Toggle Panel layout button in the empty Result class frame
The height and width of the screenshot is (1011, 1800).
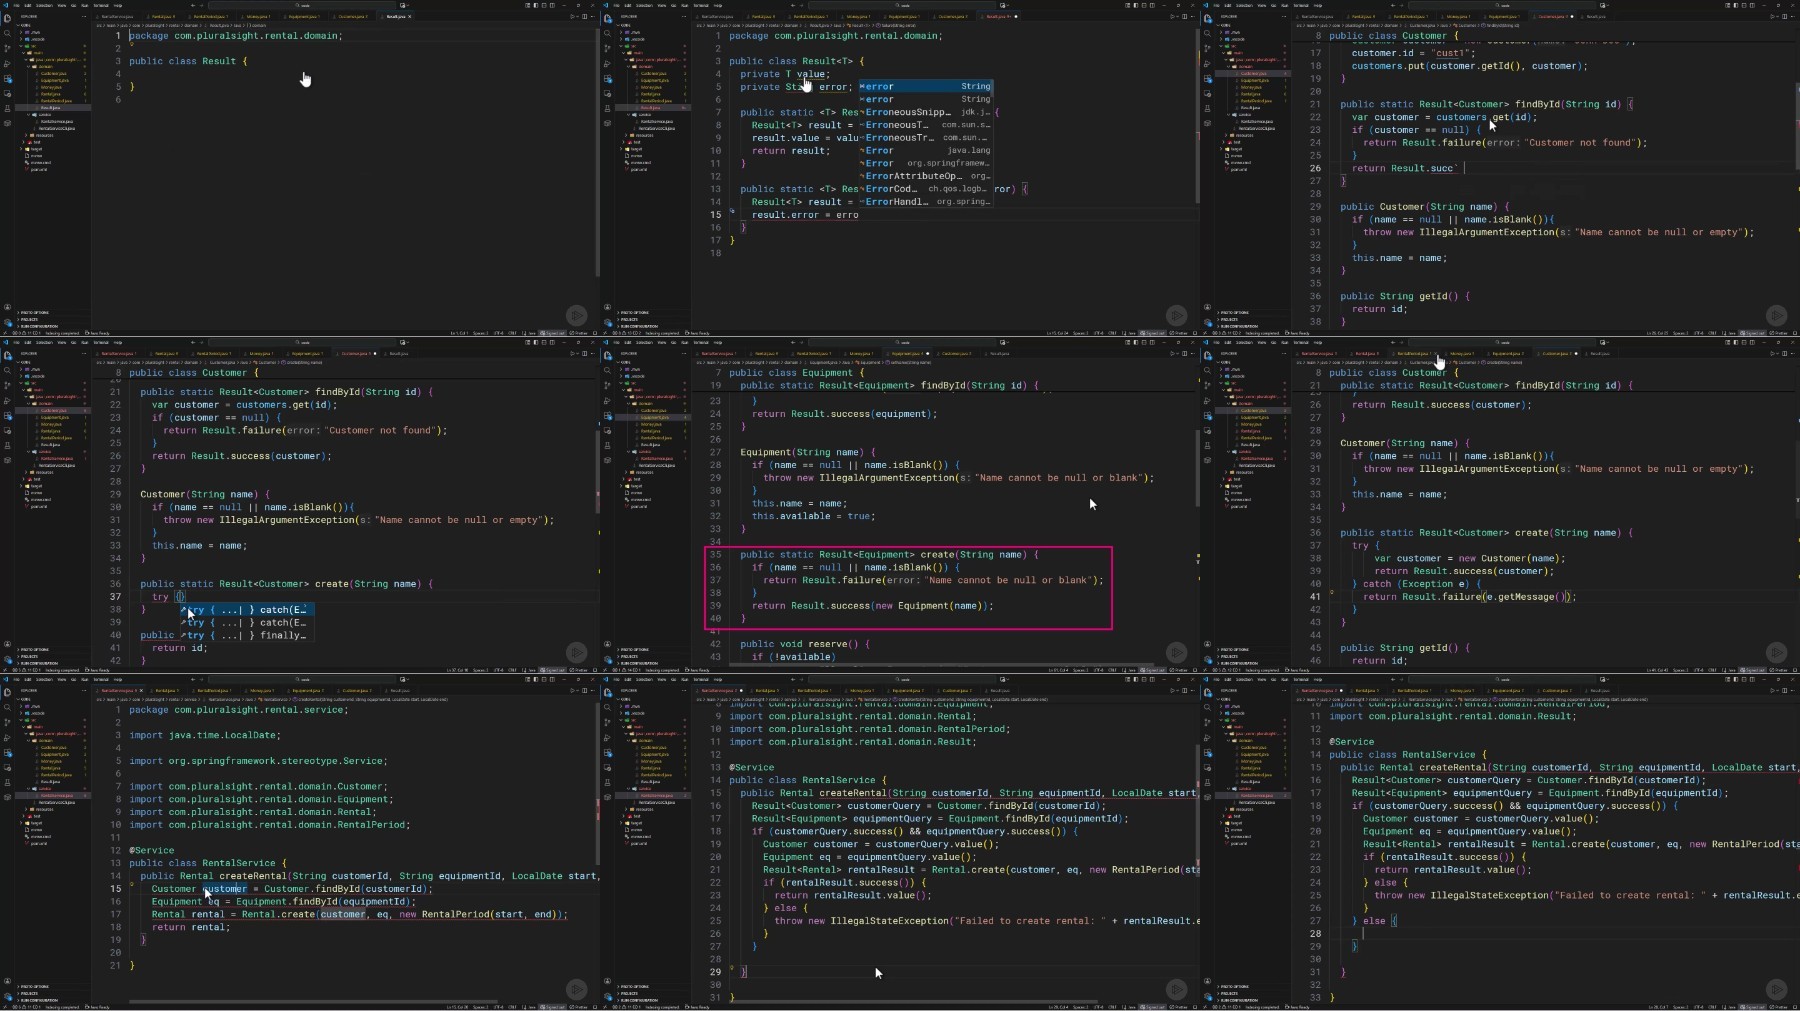pos(544,5)
